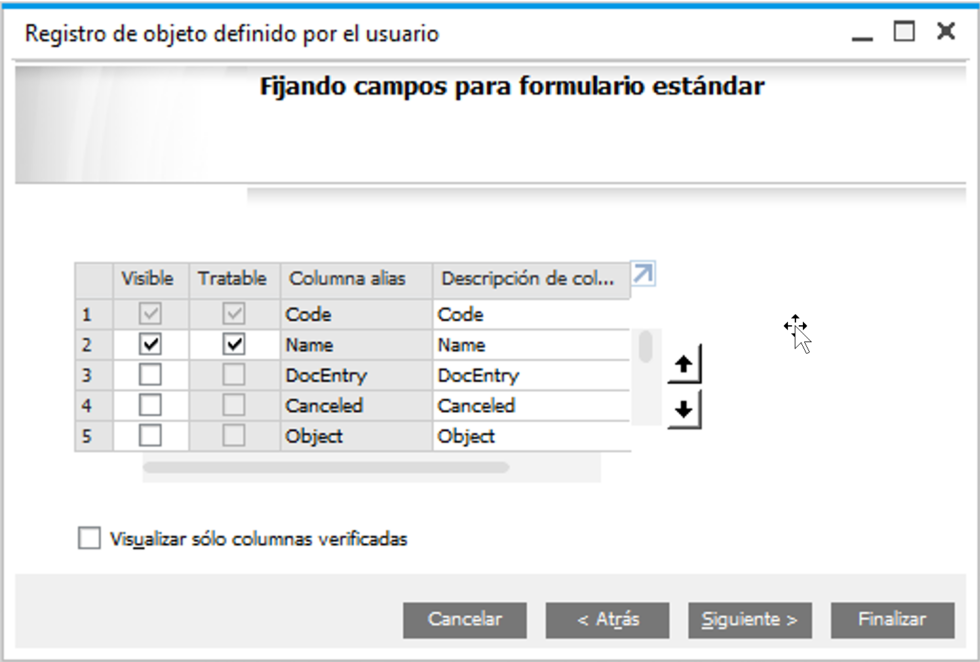Viewport: 980px width, 662px height.
Task: Select row number 4 header
Action: pyautogui.click(x=94, y=406)
